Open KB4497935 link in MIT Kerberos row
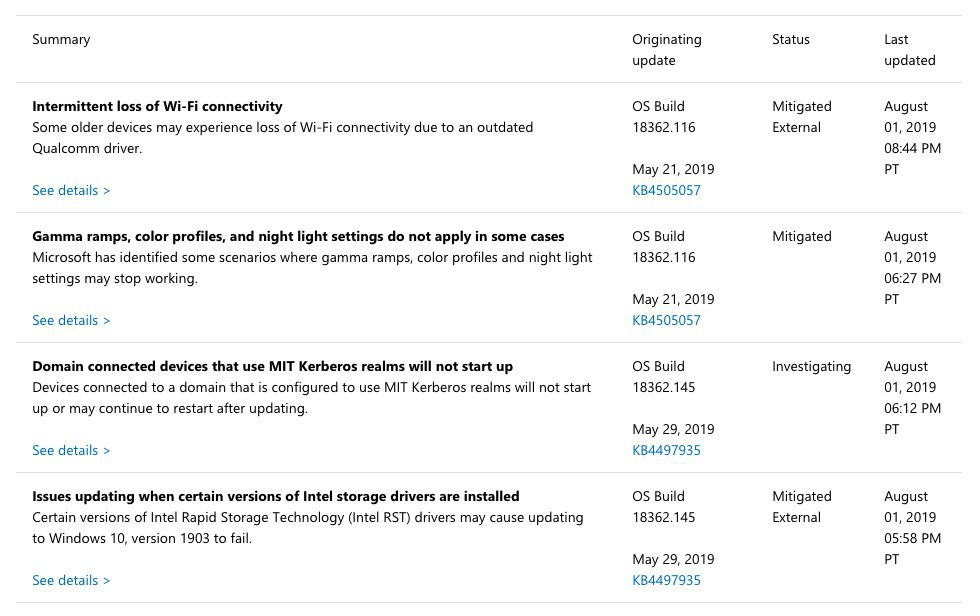Image resolution: width=980 pixels, height=616 pixels. coord(666,450)
